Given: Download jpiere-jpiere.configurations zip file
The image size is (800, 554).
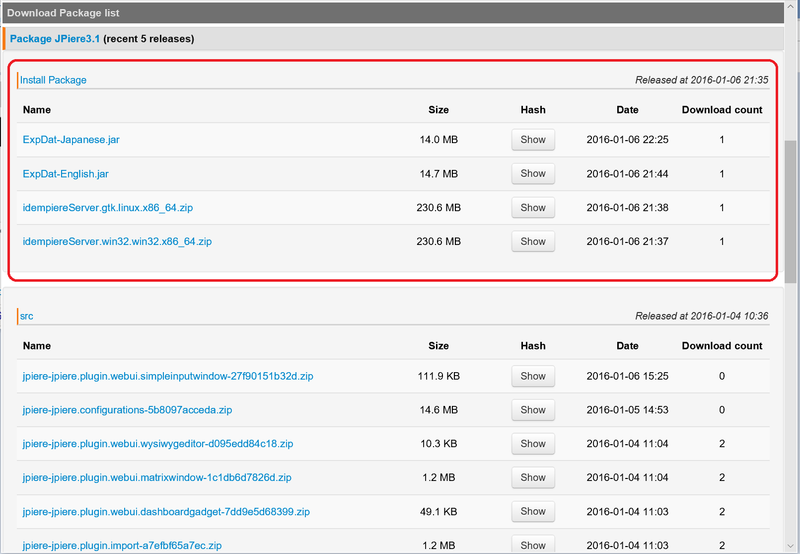Looking at the screenshot, I should 127,410.
